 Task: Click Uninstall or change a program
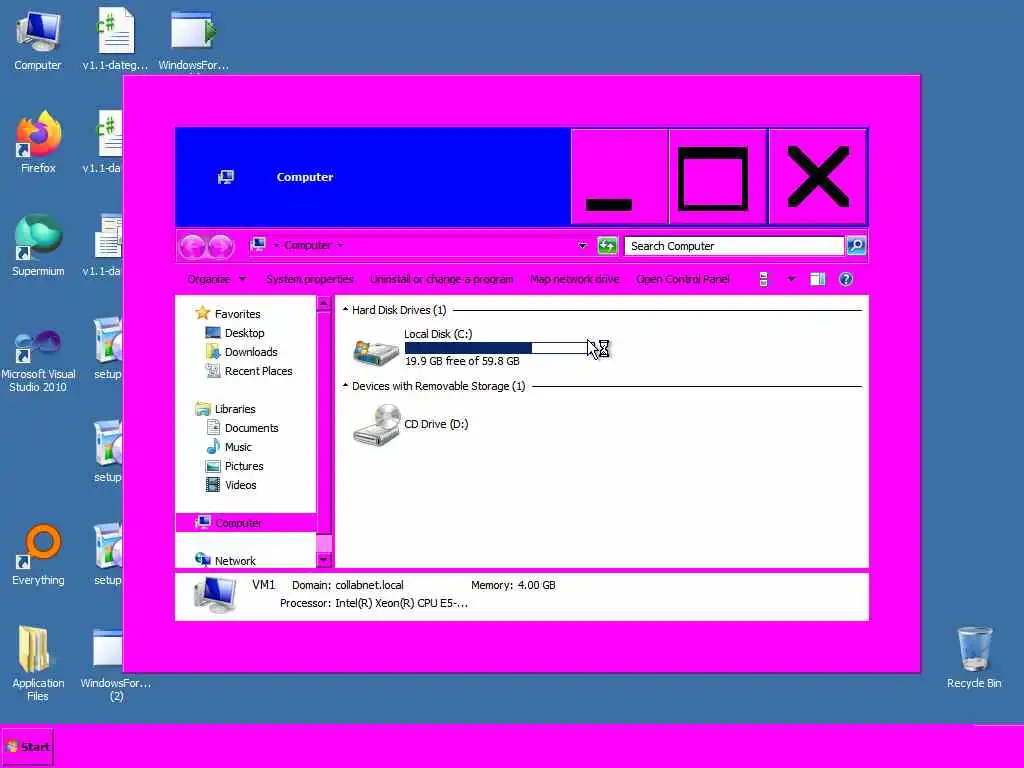click(x=441, y=280)
